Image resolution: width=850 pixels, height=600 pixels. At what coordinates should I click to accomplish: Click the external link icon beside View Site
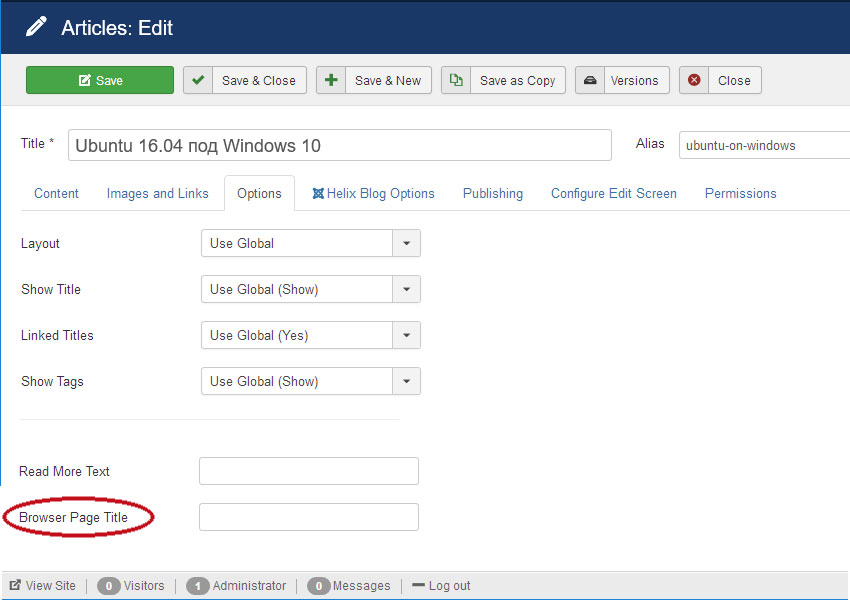coord(15,585)
